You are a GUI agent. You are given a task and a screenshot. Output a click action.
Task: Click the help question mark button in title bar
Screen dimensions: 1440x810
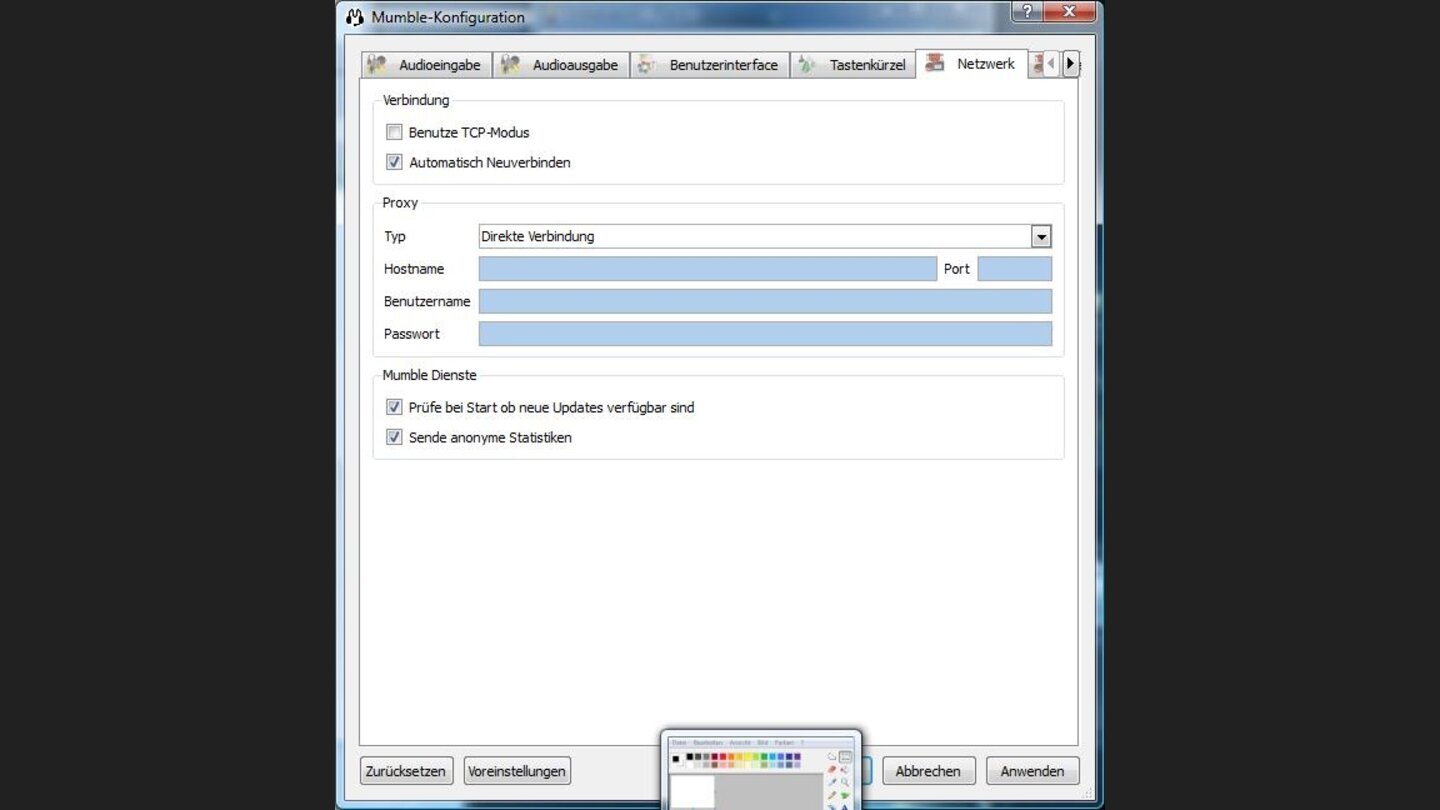(1027, 12)
